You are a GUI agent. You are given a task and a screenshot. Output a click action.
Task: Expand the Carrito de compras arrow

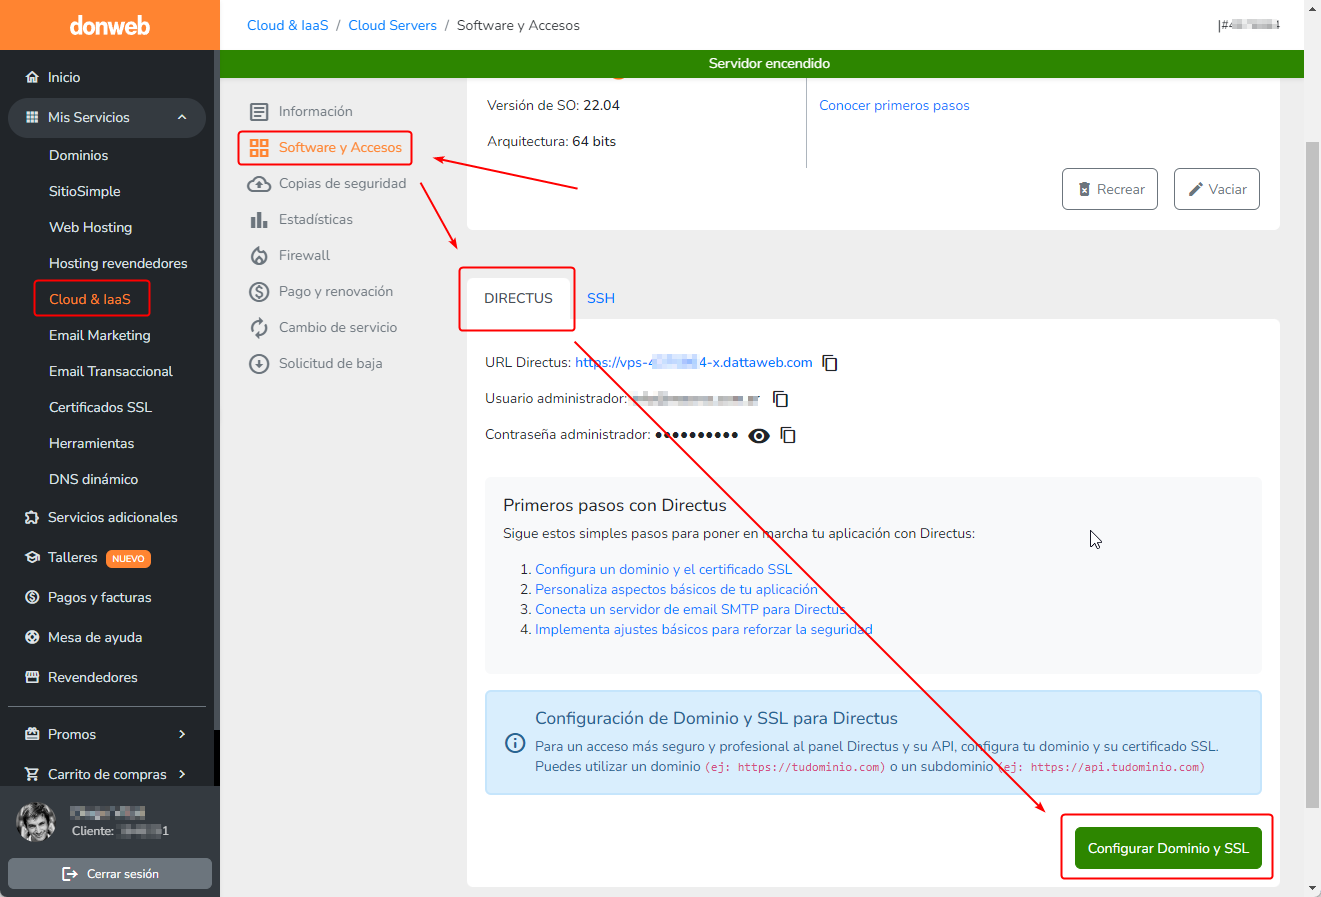[x=182, y=774]
